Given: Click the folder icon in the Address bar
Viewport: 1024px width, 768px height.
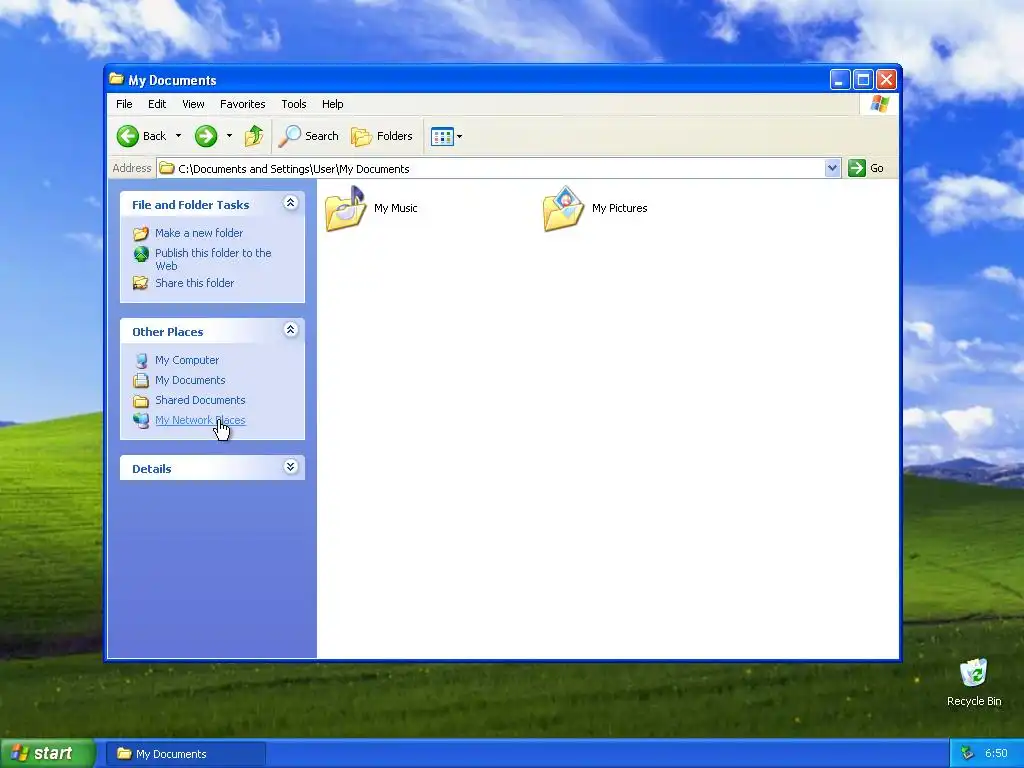Looking at the screenshot, I should (167, 168).
